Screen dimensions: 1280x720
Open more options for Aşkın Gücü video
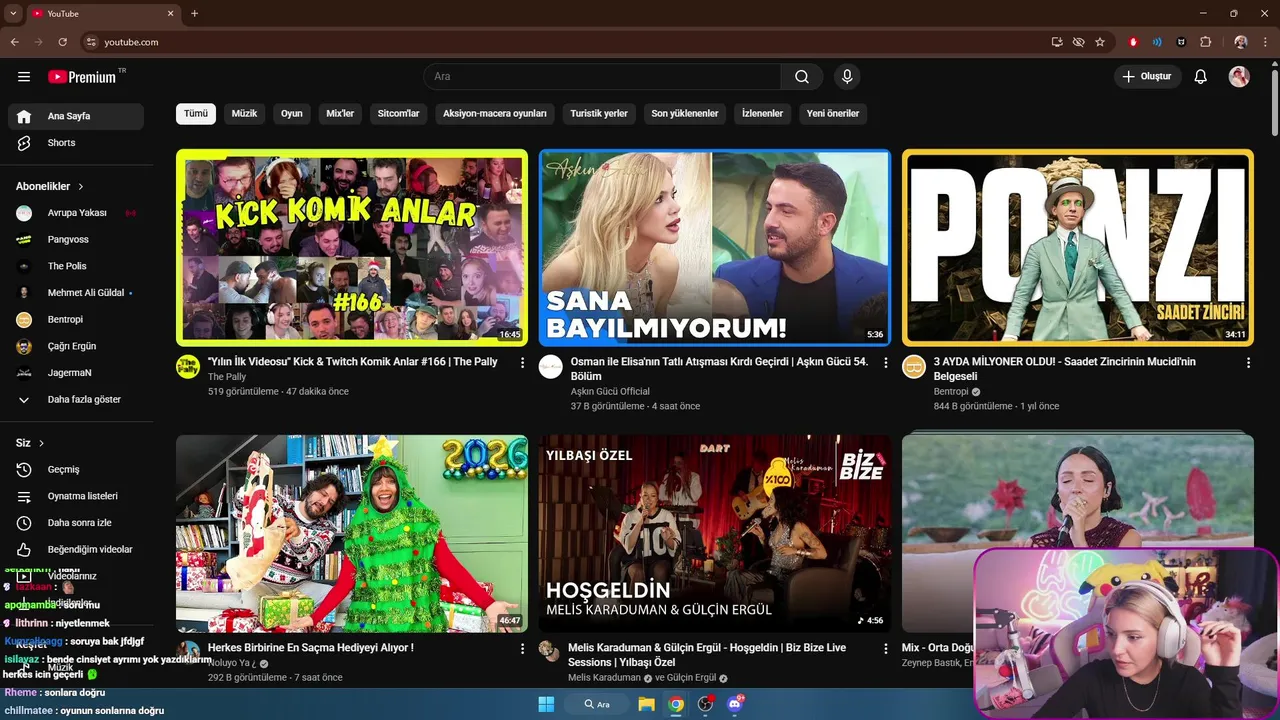(885, 363)
